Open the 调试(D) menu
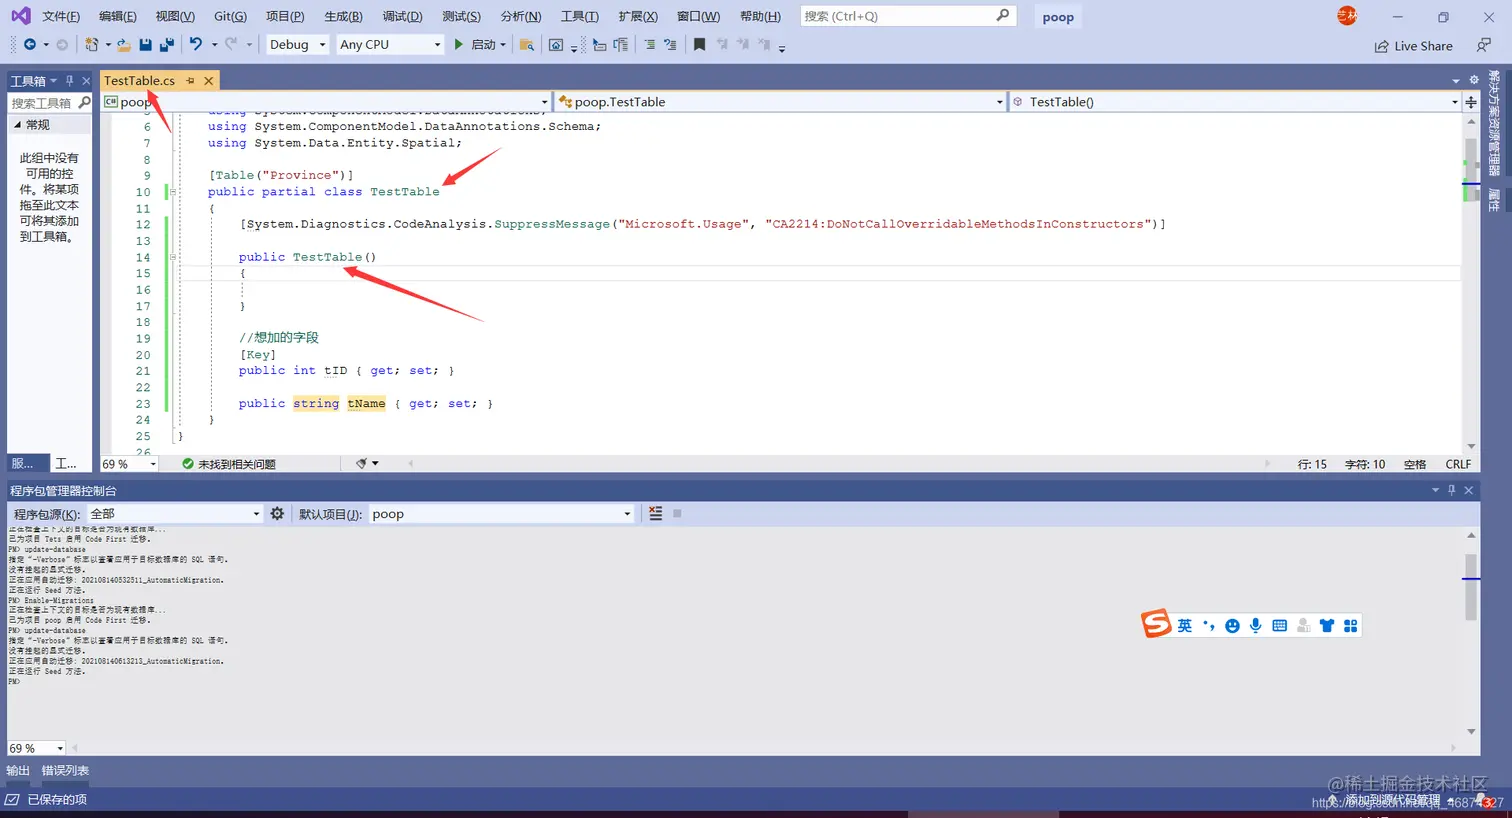The width and height of the screenshot is (1512, 818). click(402, 16)
